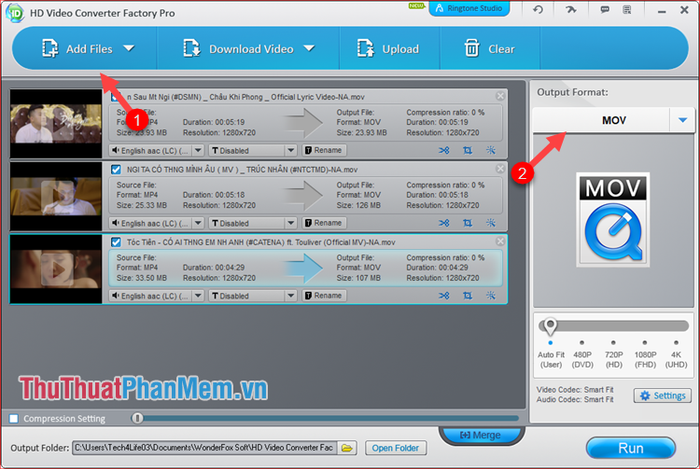This screenshot has width=700, height=469.
Task: Click the Audio Codec: Smart Fit text
Action: [x=575, y=399]
